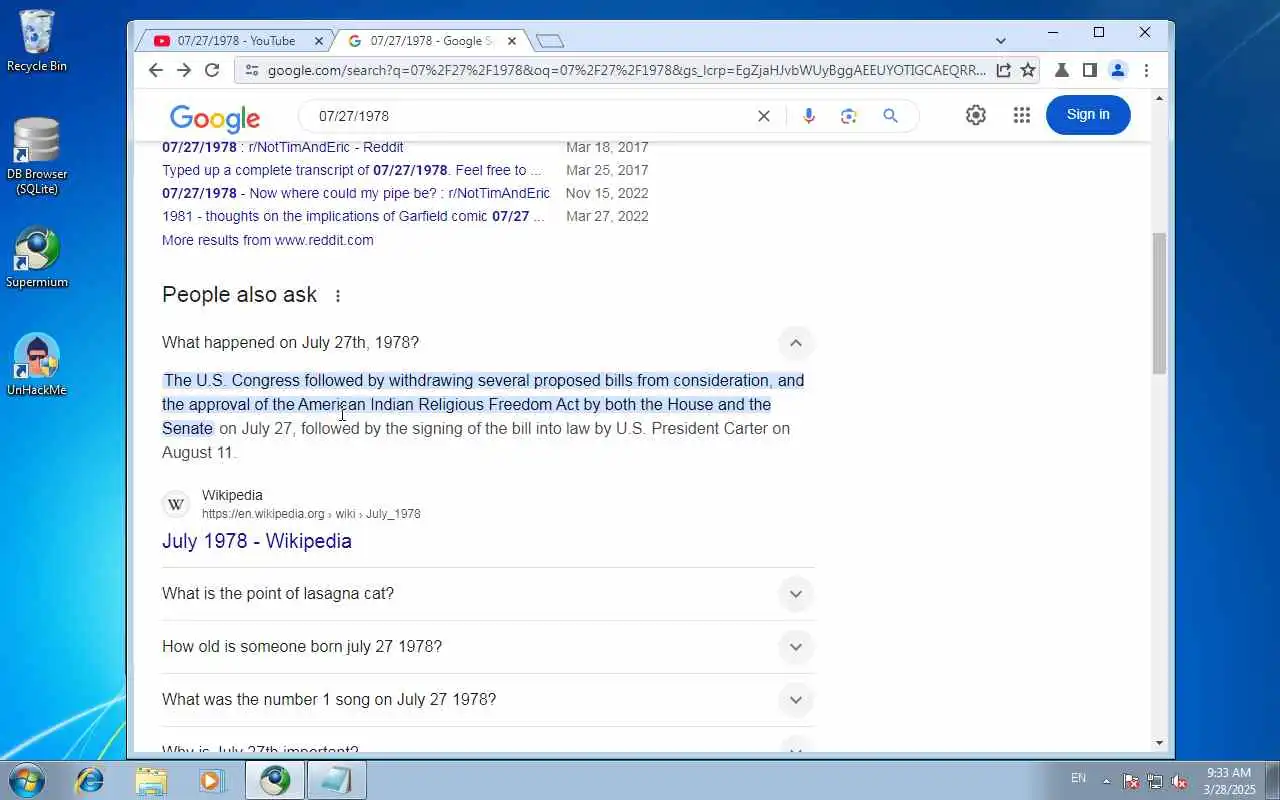Collapse the 'What happened on July 27th, 1978?' answer
Image resolution: width=1280 pixels, height=800 pixels.
[x=795, y=343]
